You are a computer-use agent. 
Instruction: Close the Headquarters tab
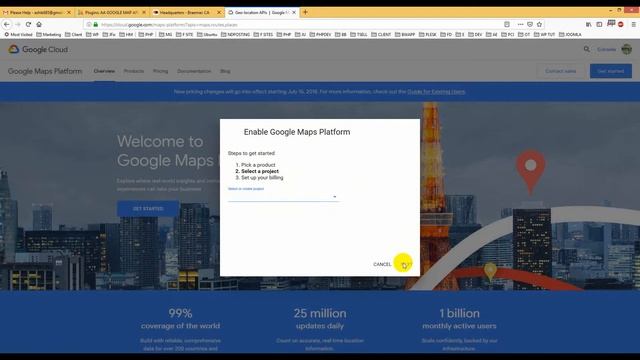coord(219,13)
